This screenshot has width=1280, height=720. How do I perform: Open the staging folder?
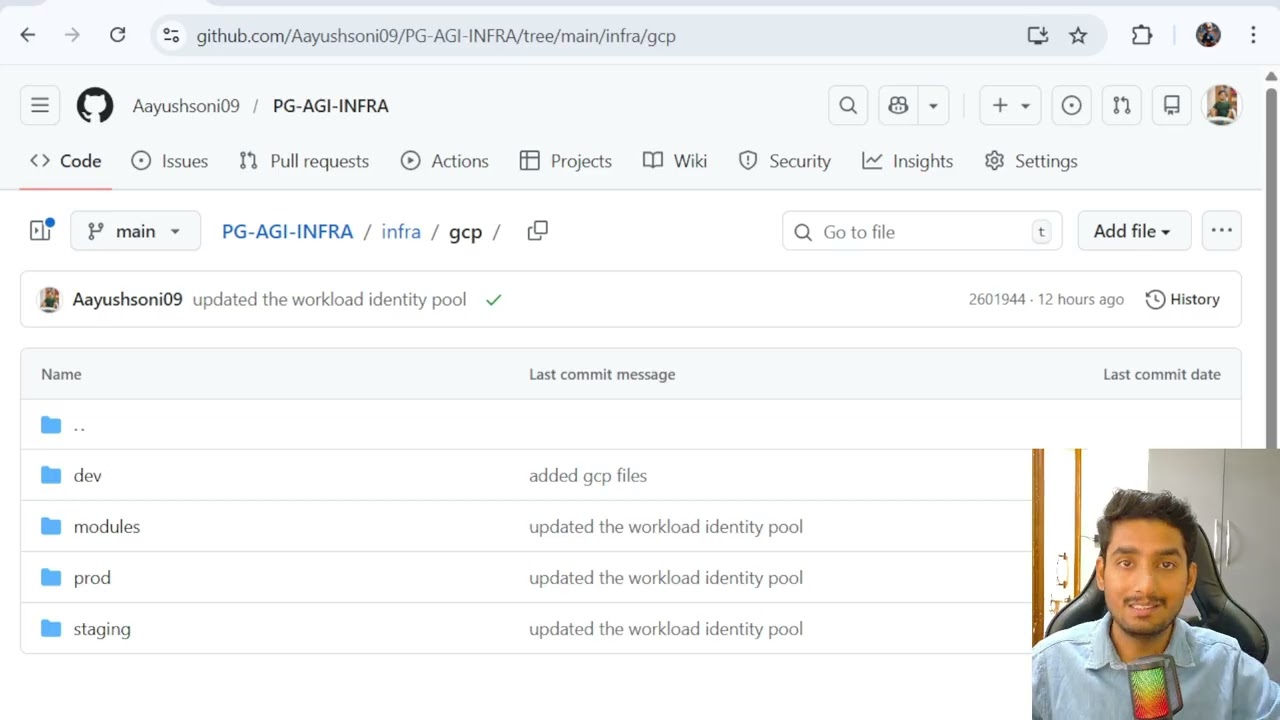(102, 629)
